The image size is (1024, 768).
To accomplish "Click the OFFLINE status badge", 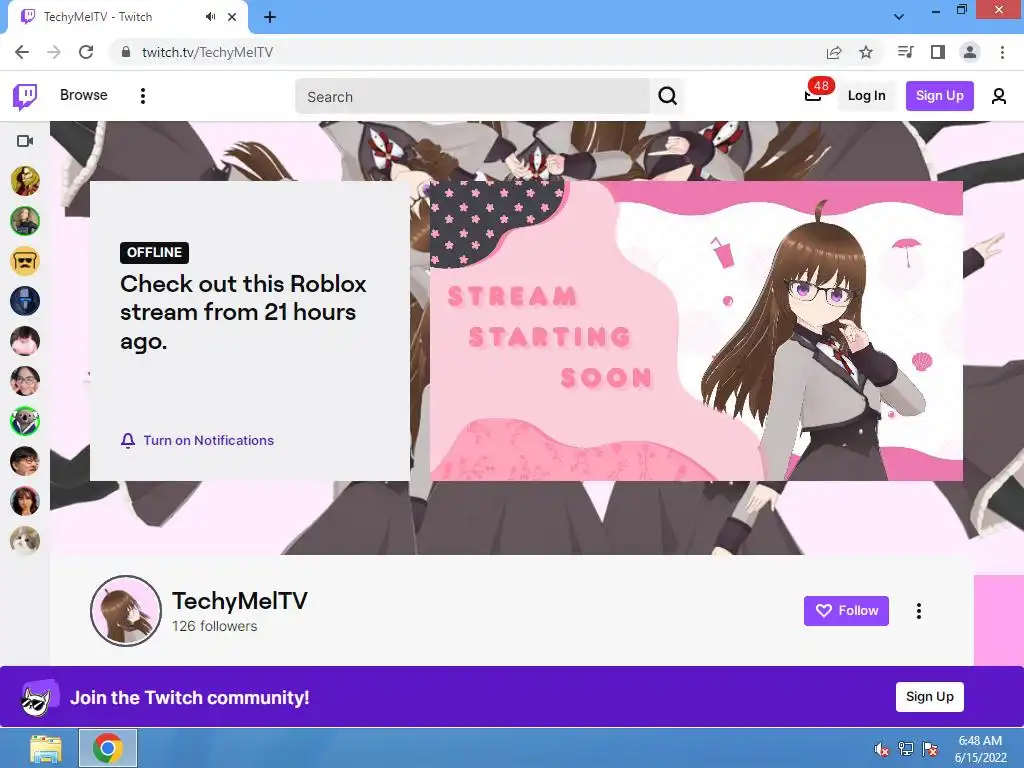I will pos(154,253).
